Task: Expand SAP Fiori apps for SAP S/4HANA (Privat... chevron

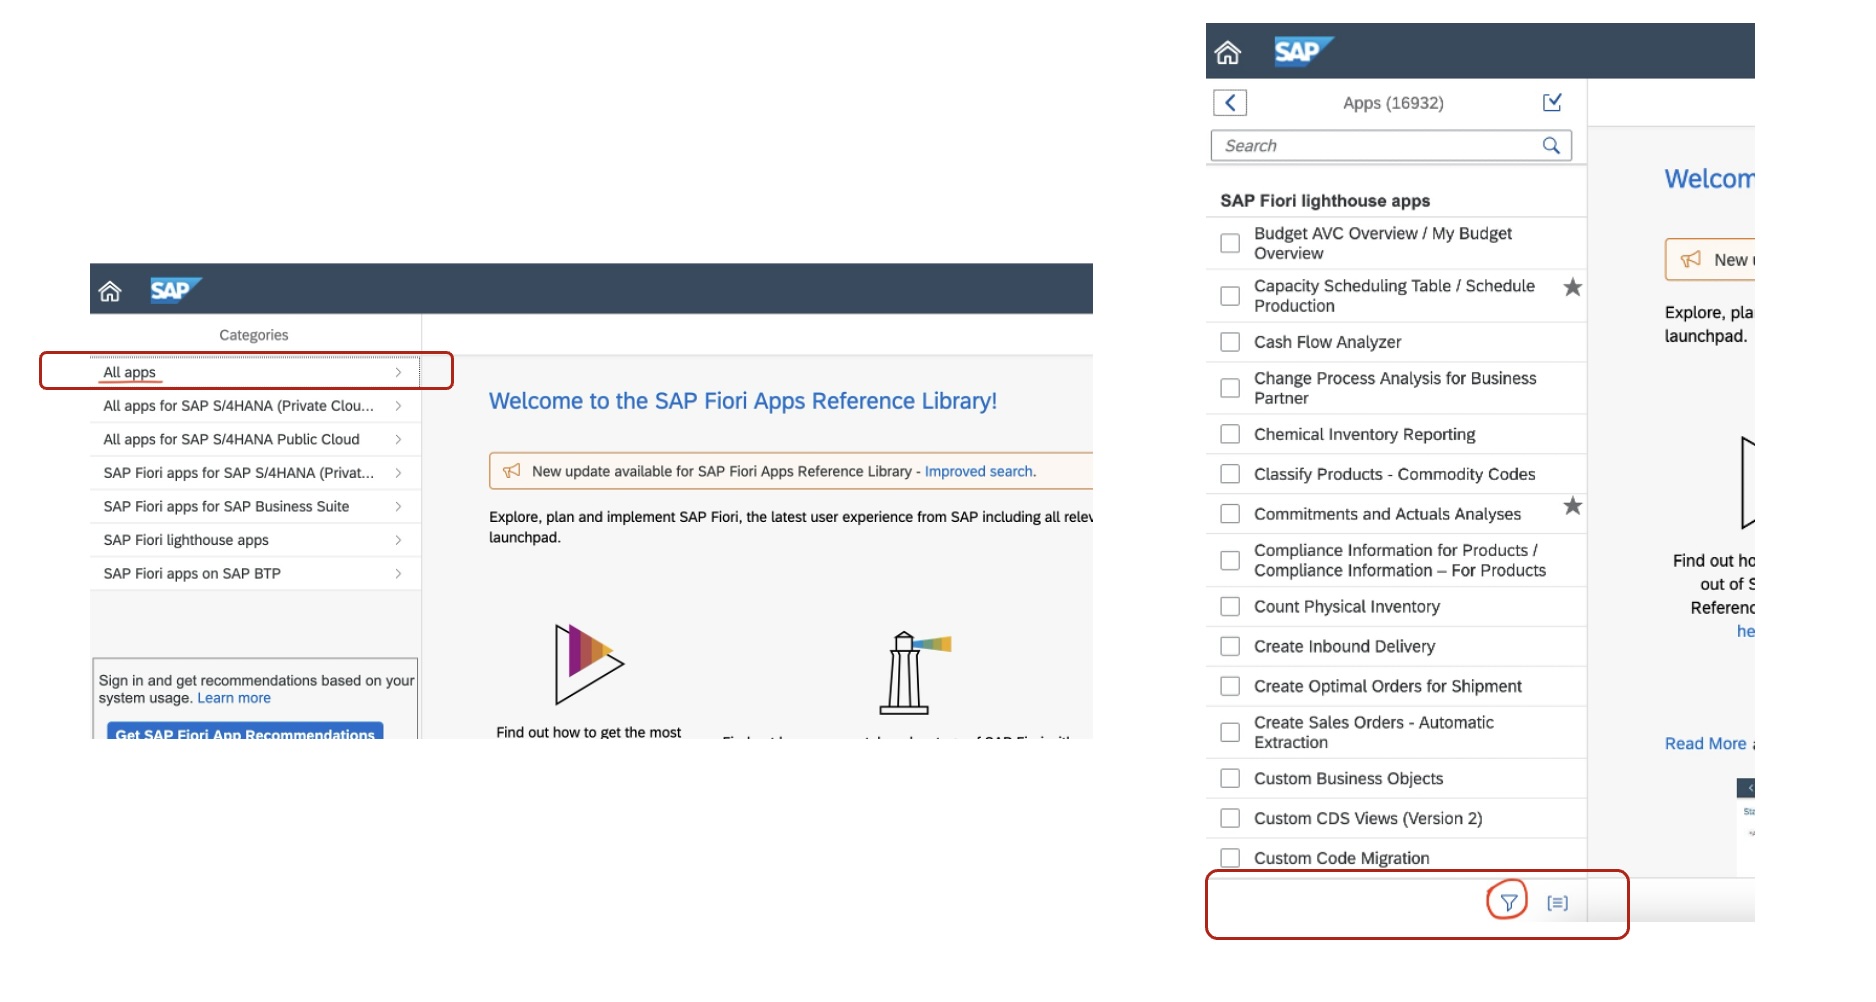Action: (398, 473)
